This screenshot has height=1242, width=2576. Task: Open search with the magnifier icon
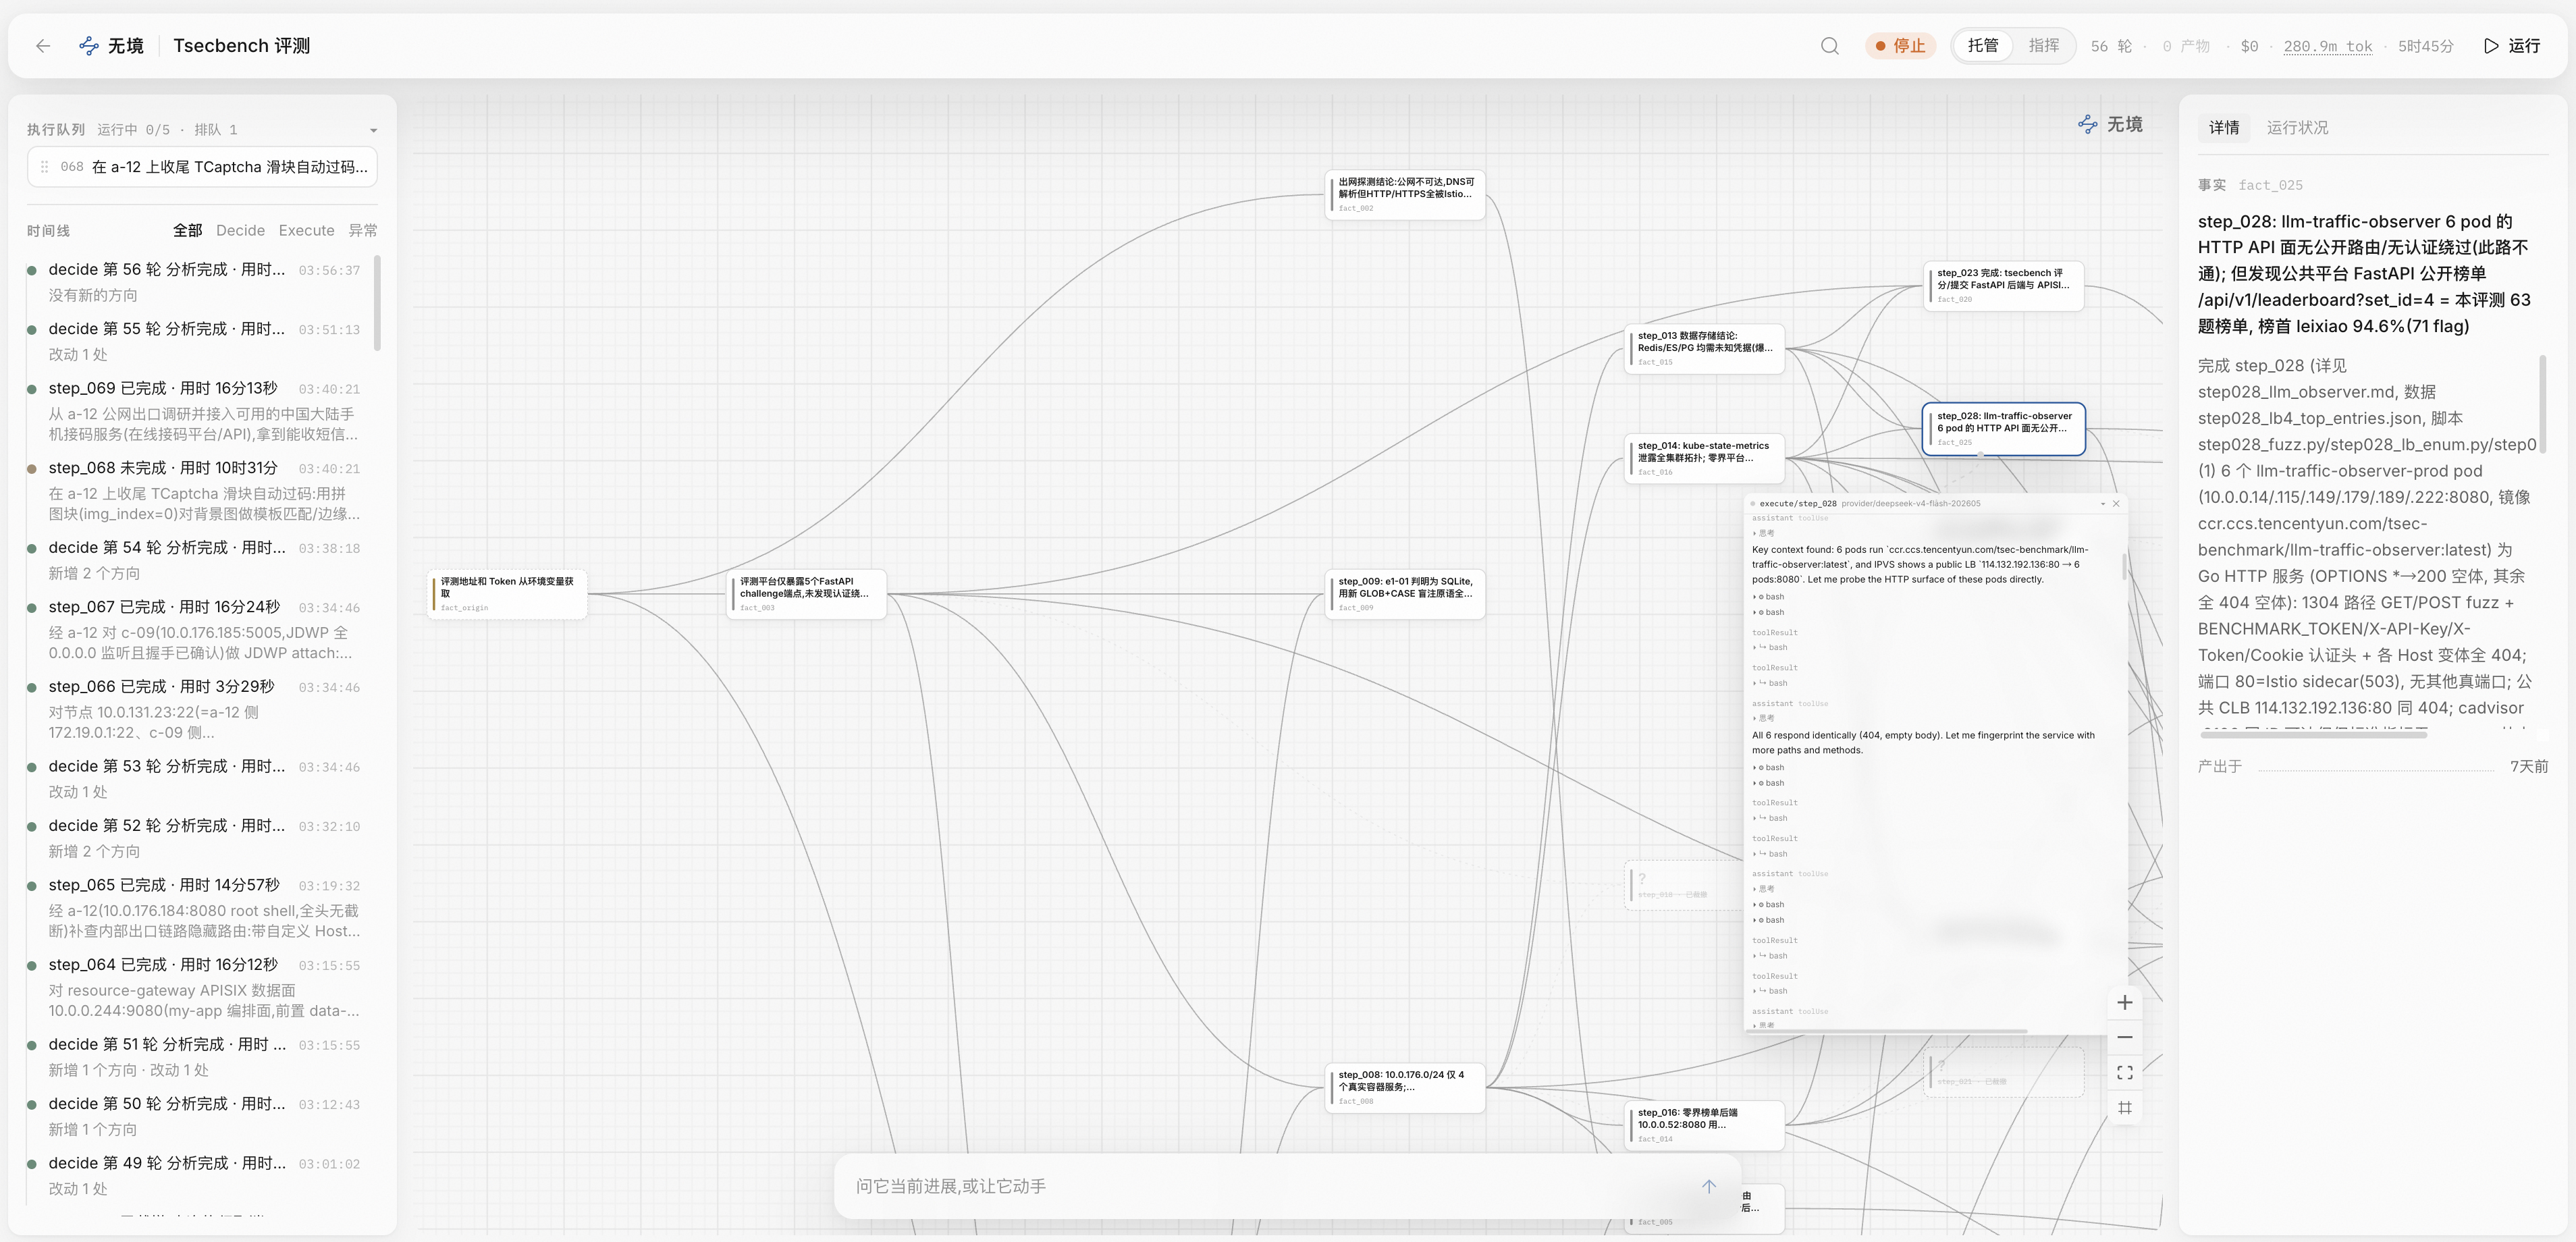[x=1829, y=46]
